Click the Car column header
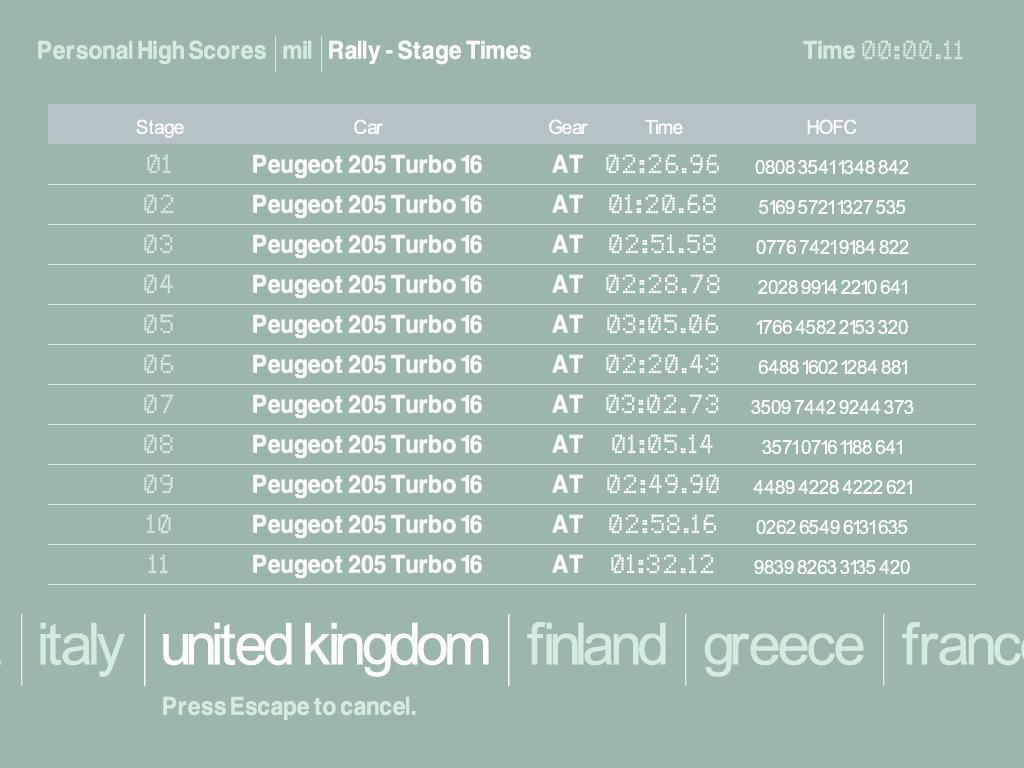Screen dimensions: 1024x768 [367, 127]
